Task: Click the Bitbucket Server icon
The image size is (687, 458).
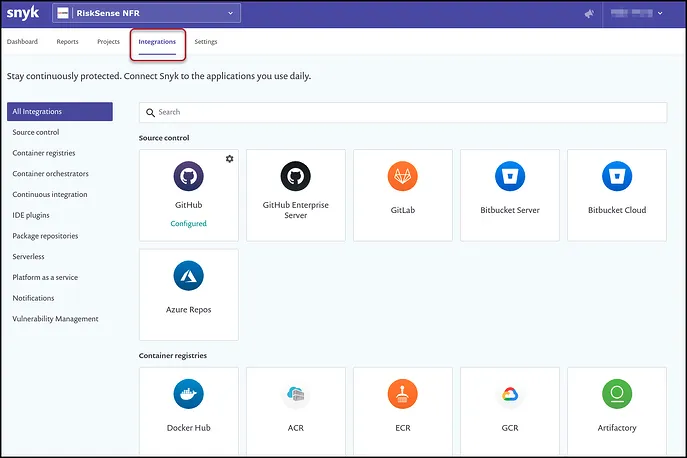Action: [x=510, y=176]
